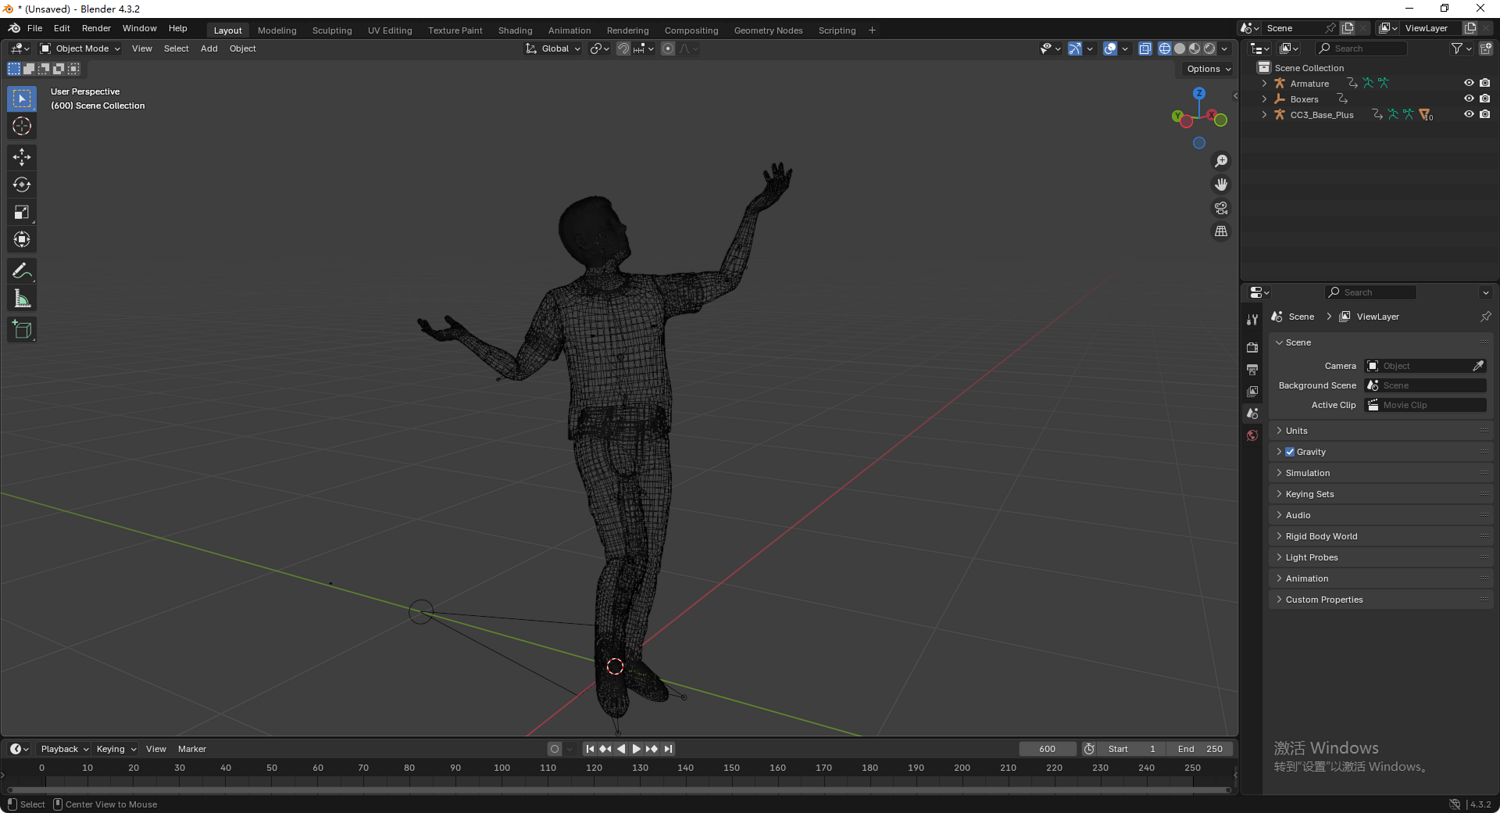Click the End frame field

coord(1201,749)
